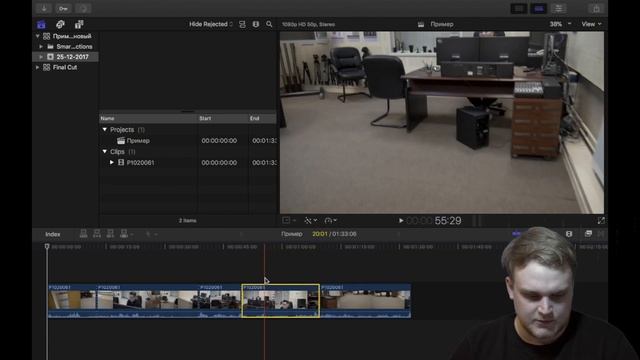The image size is (640, 360).
Task: Open the Share export button
Action: point(596,8)
